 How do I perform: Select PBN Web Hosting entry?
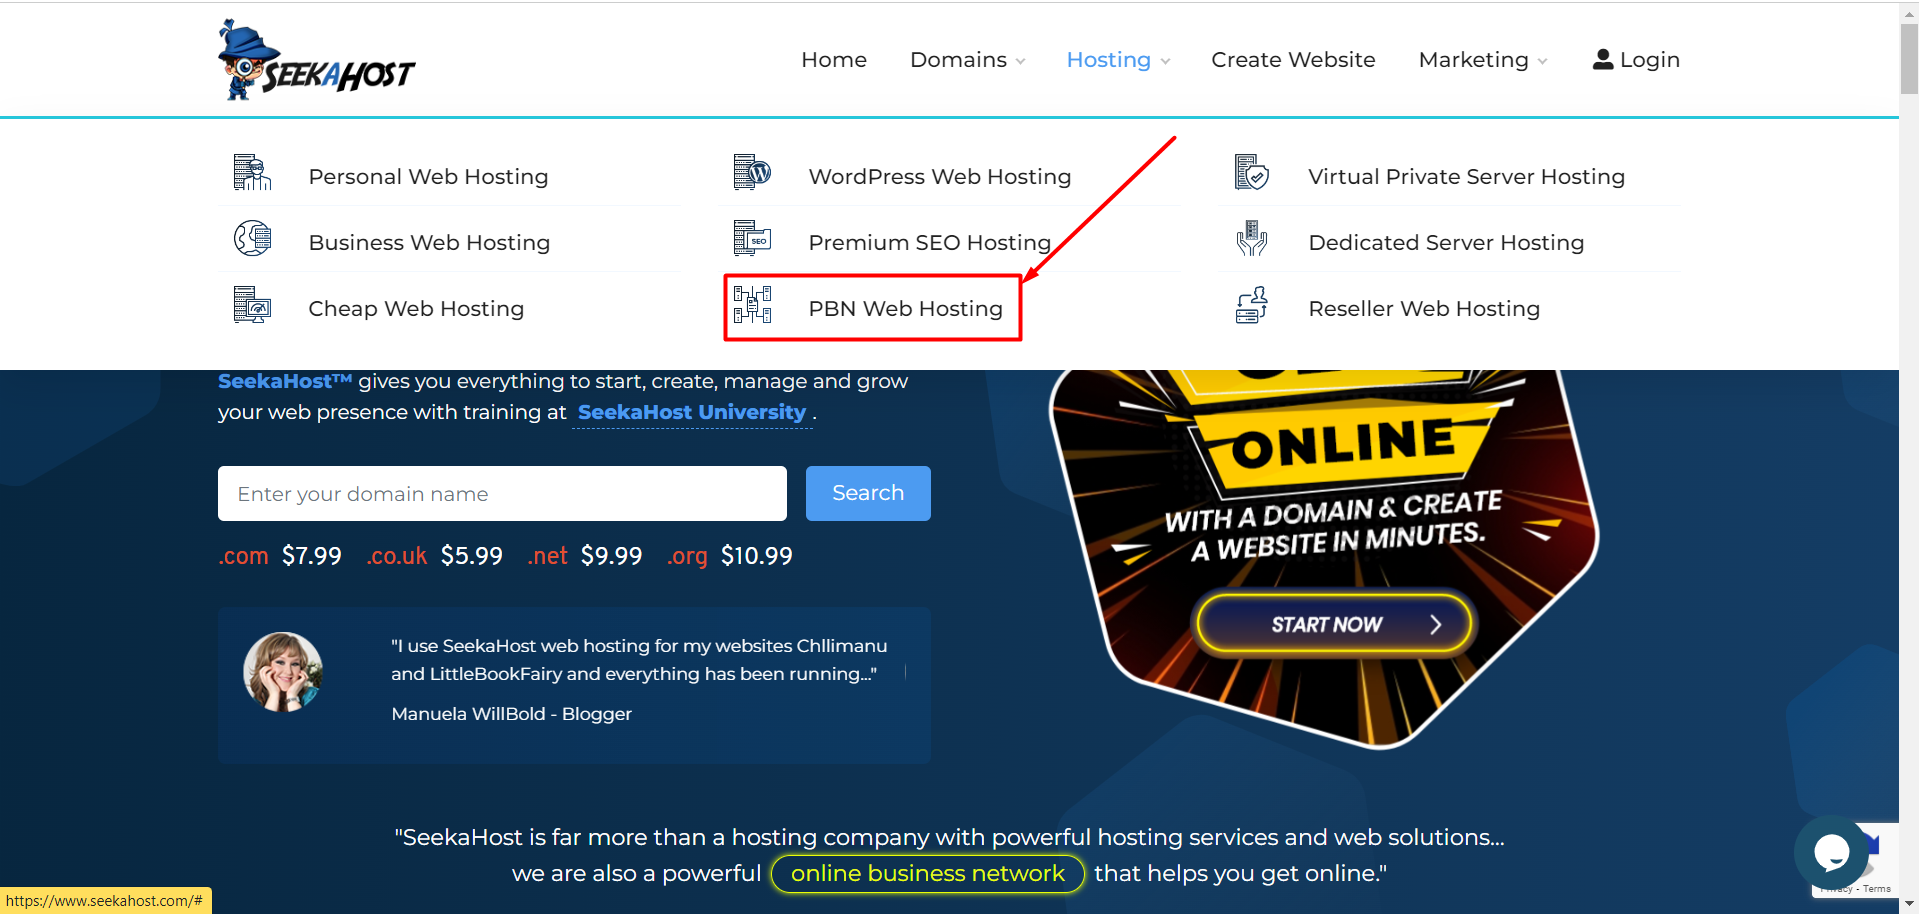tap(905, 309)
